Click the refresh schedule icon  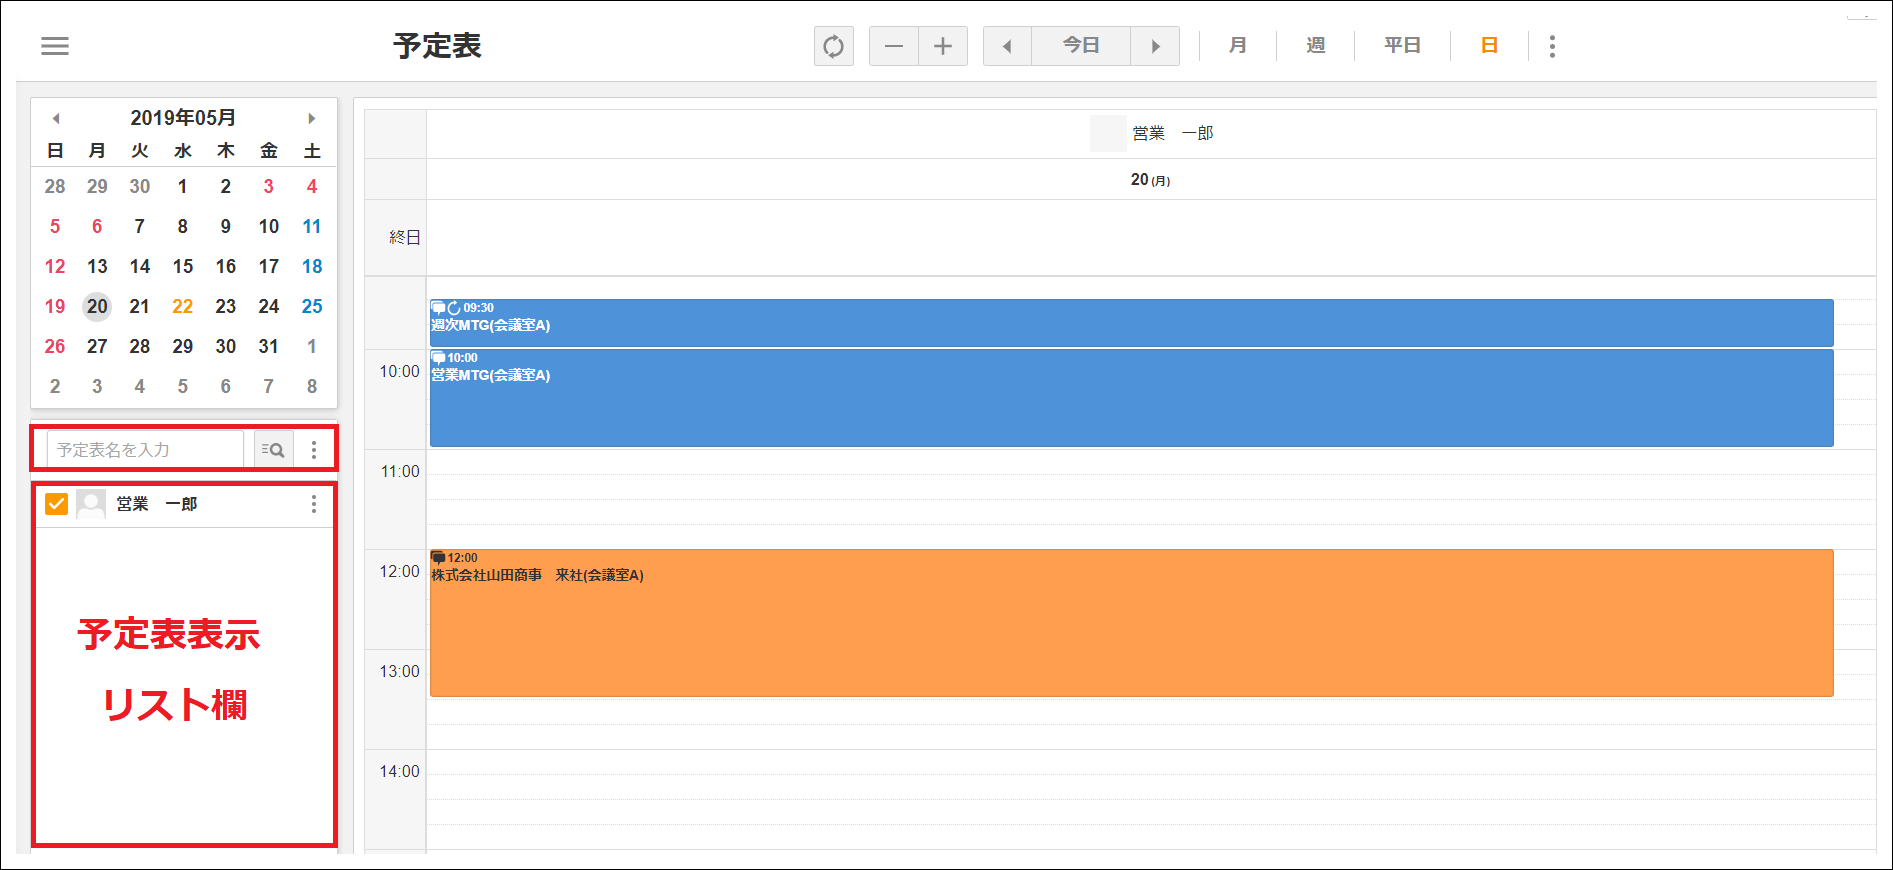(x=834, y=46)
